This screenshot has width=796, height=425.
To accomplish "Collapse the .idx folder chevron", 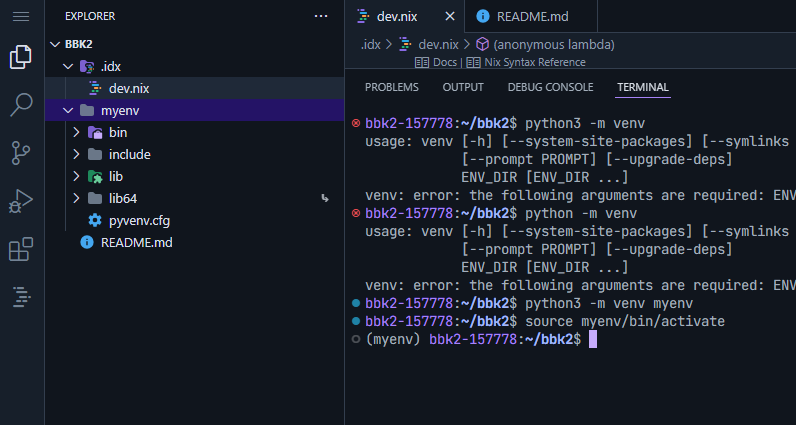I will [x=68, y=67].
